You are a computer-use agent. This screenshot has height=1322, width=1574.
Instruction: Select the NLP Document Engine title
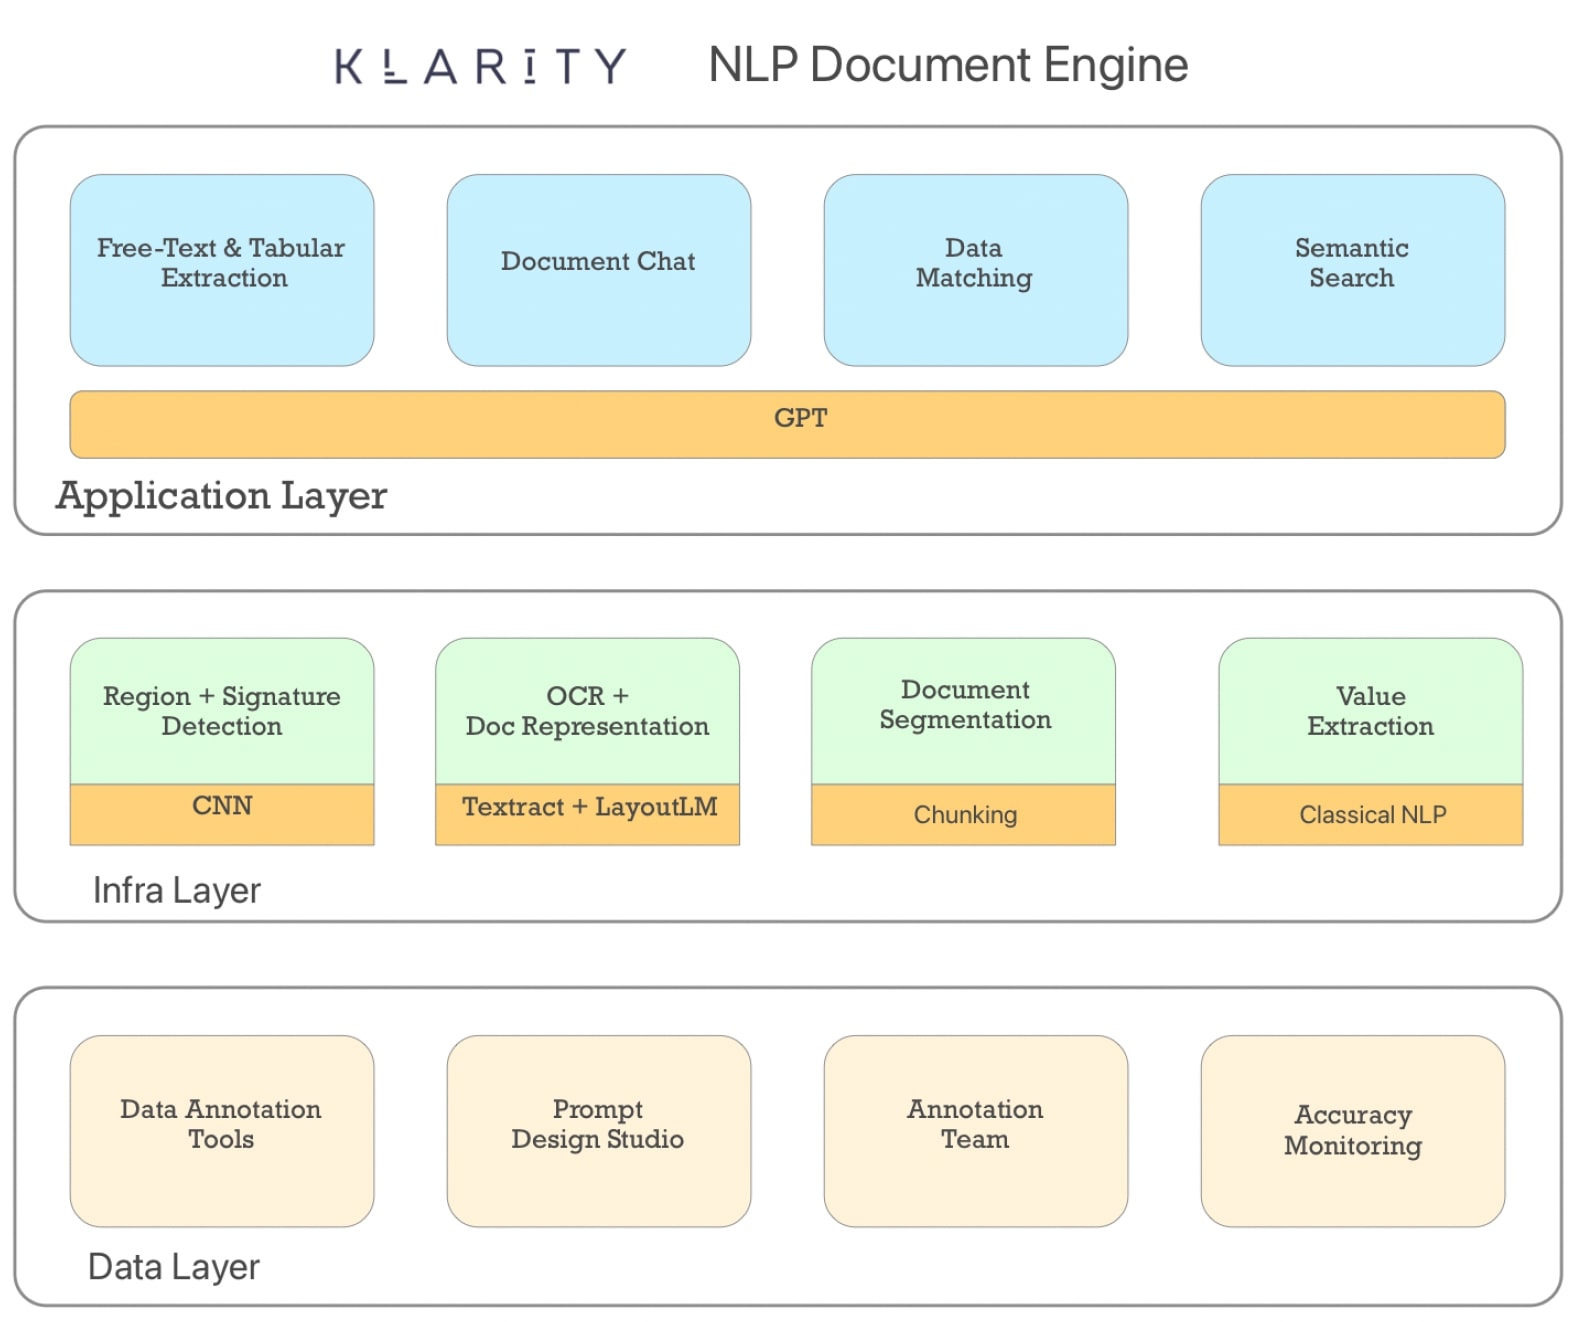tap(948, 65)
